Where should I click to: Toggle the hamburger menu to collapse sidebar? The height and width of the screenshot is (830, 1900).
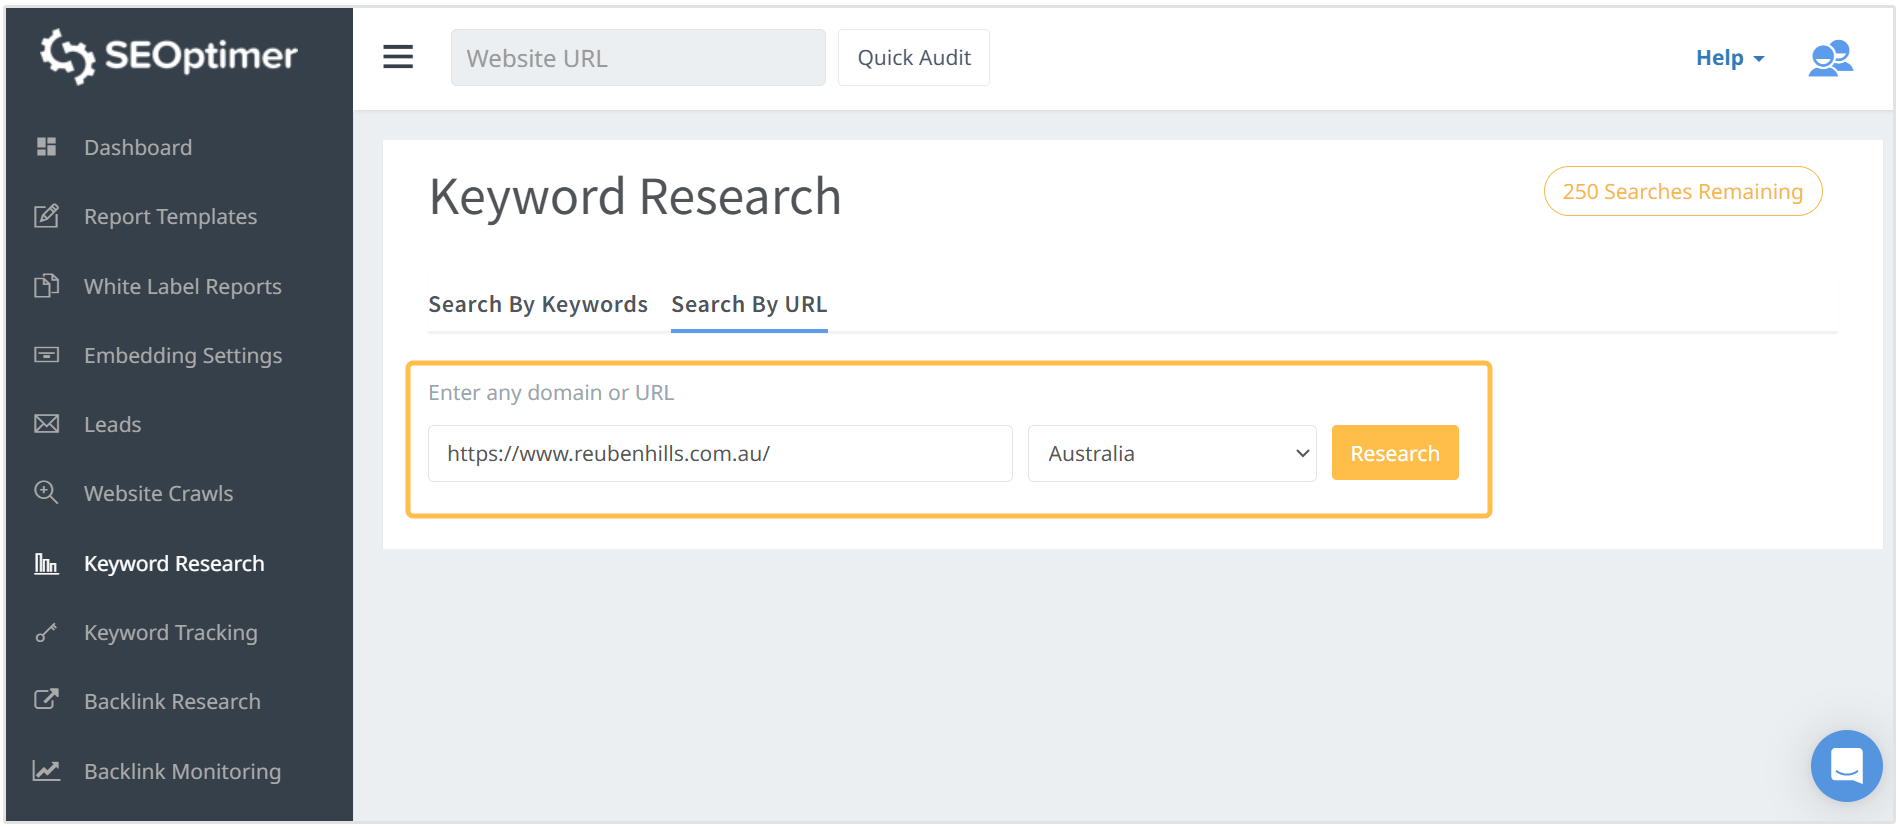(x=398, y=57)
